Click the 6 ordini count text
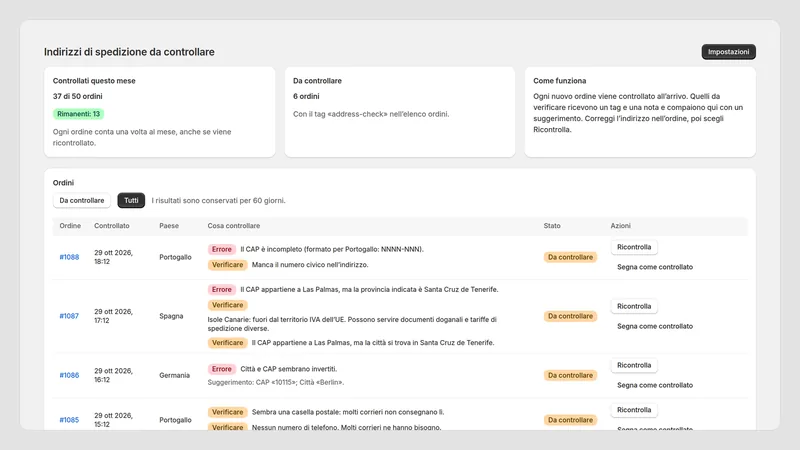Screen dimensions: 800x450 point(306,96)
